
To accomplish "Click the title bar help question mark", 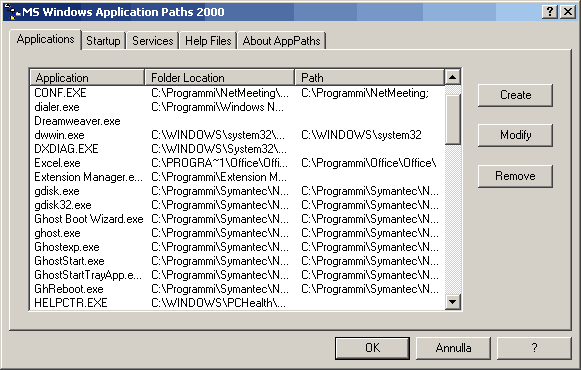I will tap(550, 12).
